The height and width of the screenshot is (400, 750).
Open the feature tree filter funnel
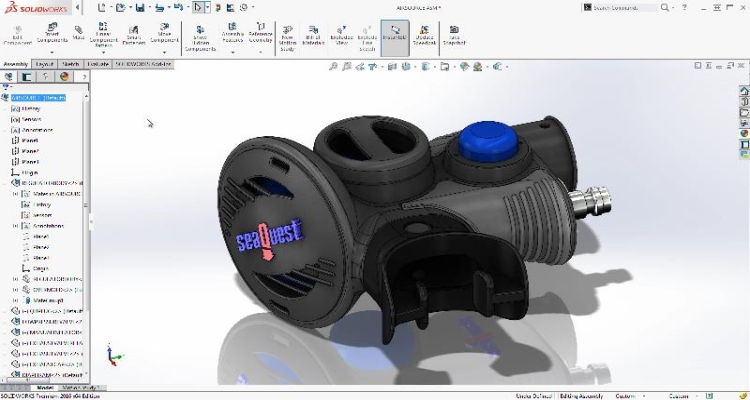[6, 87]
